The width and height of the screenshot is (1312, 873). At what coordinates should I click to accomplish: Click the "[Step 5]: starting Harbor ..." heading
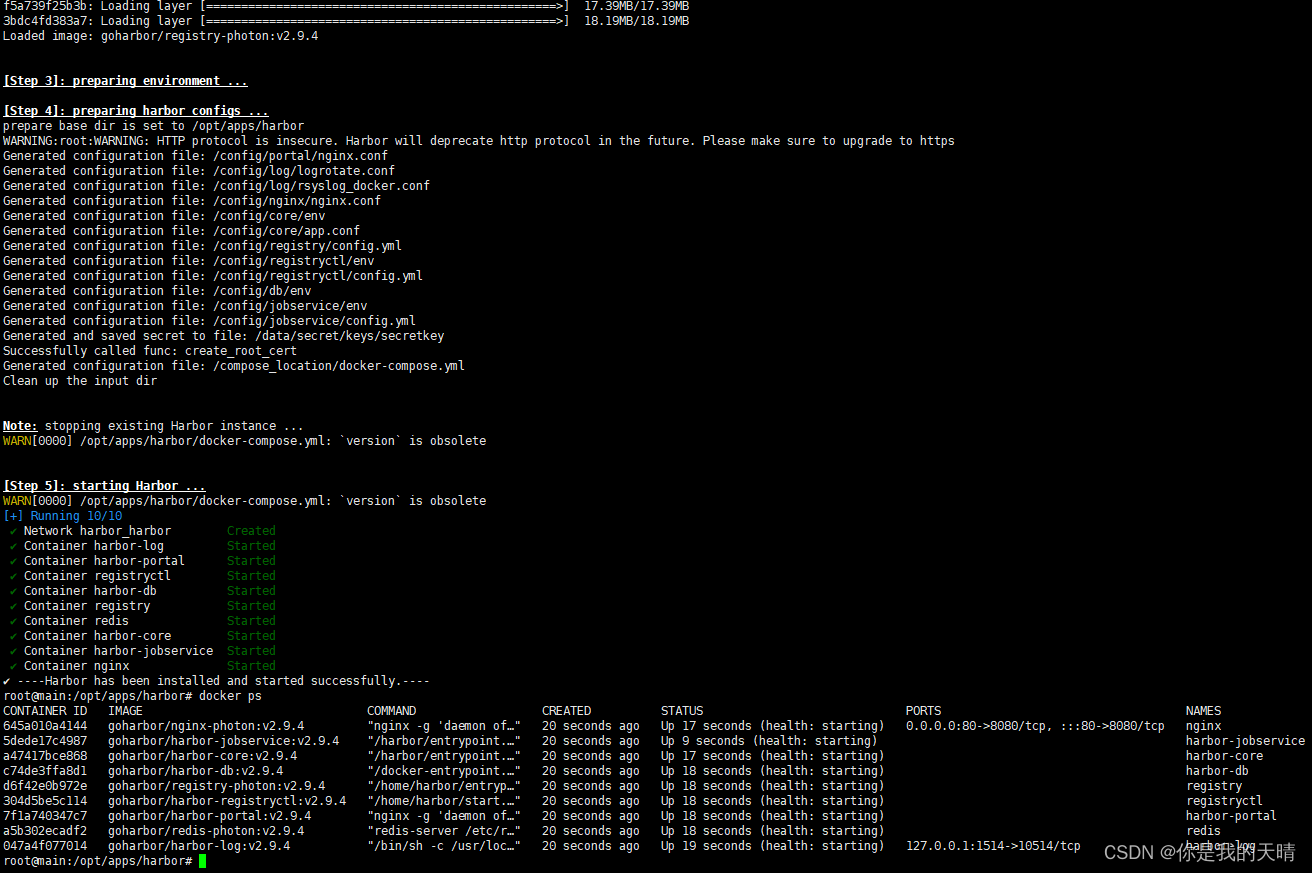click(104, 486)
